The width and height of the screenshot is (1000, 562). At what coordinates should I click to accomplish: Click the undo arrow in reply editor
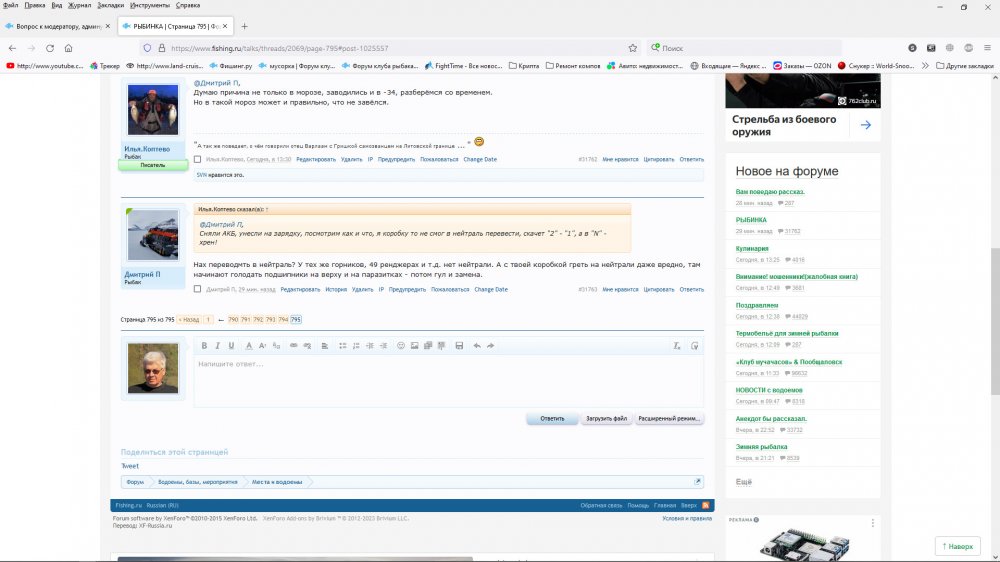[x=476, y=345]
